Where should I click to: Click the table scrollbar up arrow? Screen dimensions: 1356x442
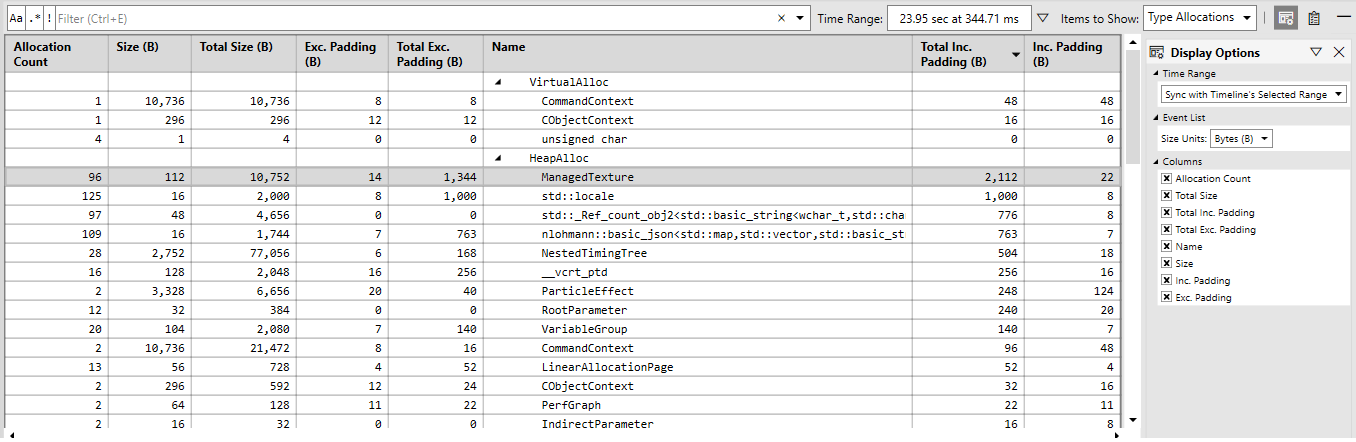pyautogui.click(x=1132, y=43)
